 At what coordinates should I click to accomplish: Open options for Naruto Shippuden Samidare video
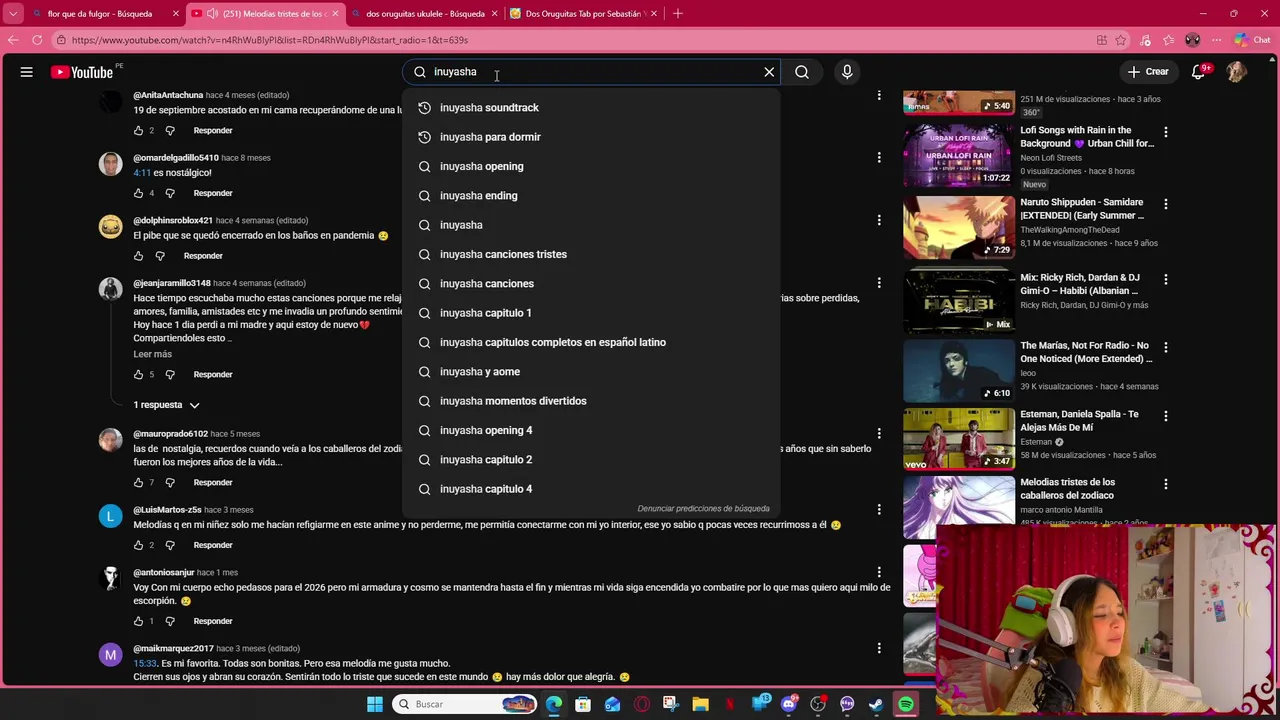click(1165, 204)
